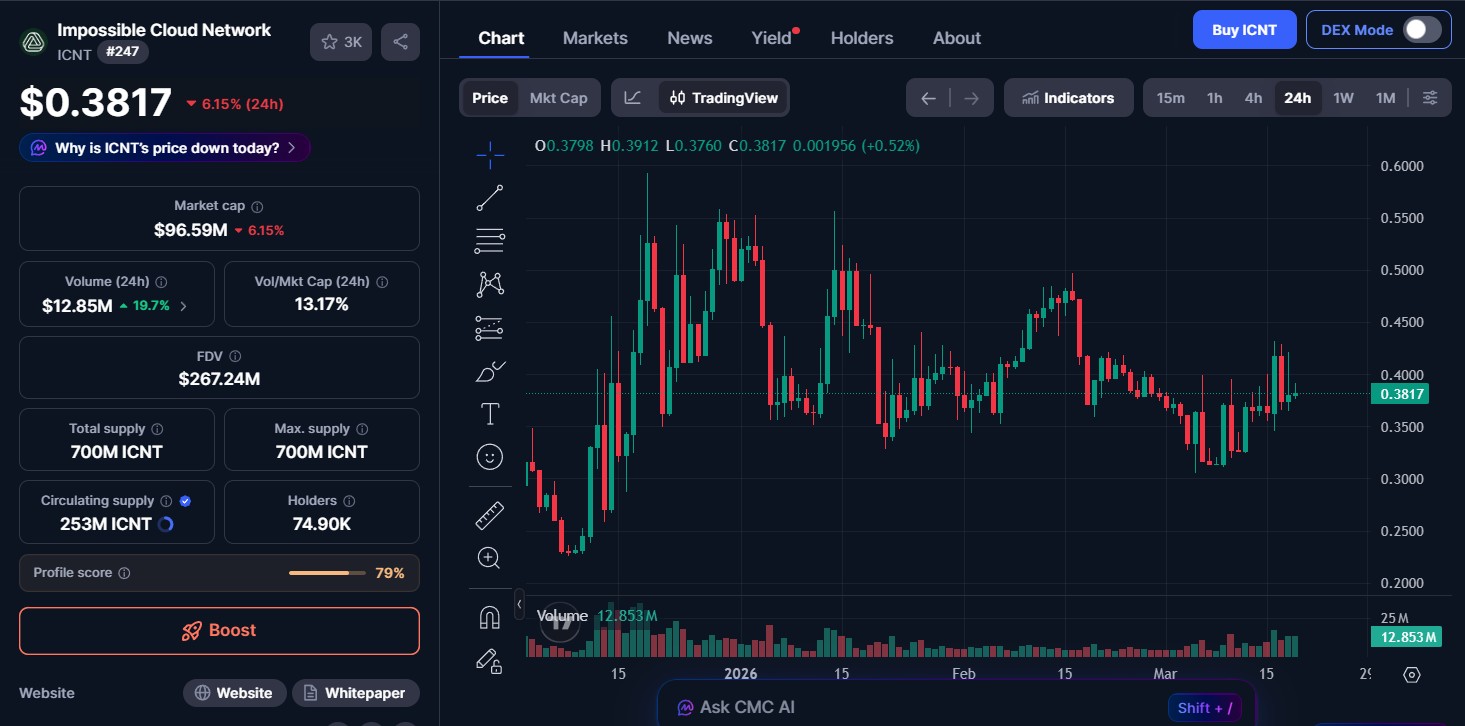Viewport: 1465px width, 726px height.
Task: Open the Whitepaper link
Action: coord(355,692)
